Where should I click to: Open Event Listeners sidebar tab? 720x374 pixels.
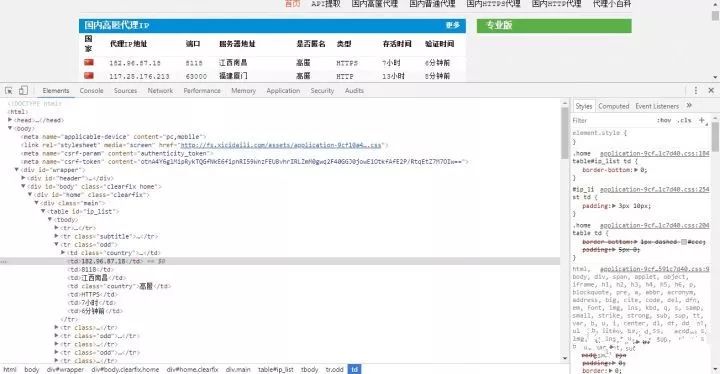click(x=657, y=106)
